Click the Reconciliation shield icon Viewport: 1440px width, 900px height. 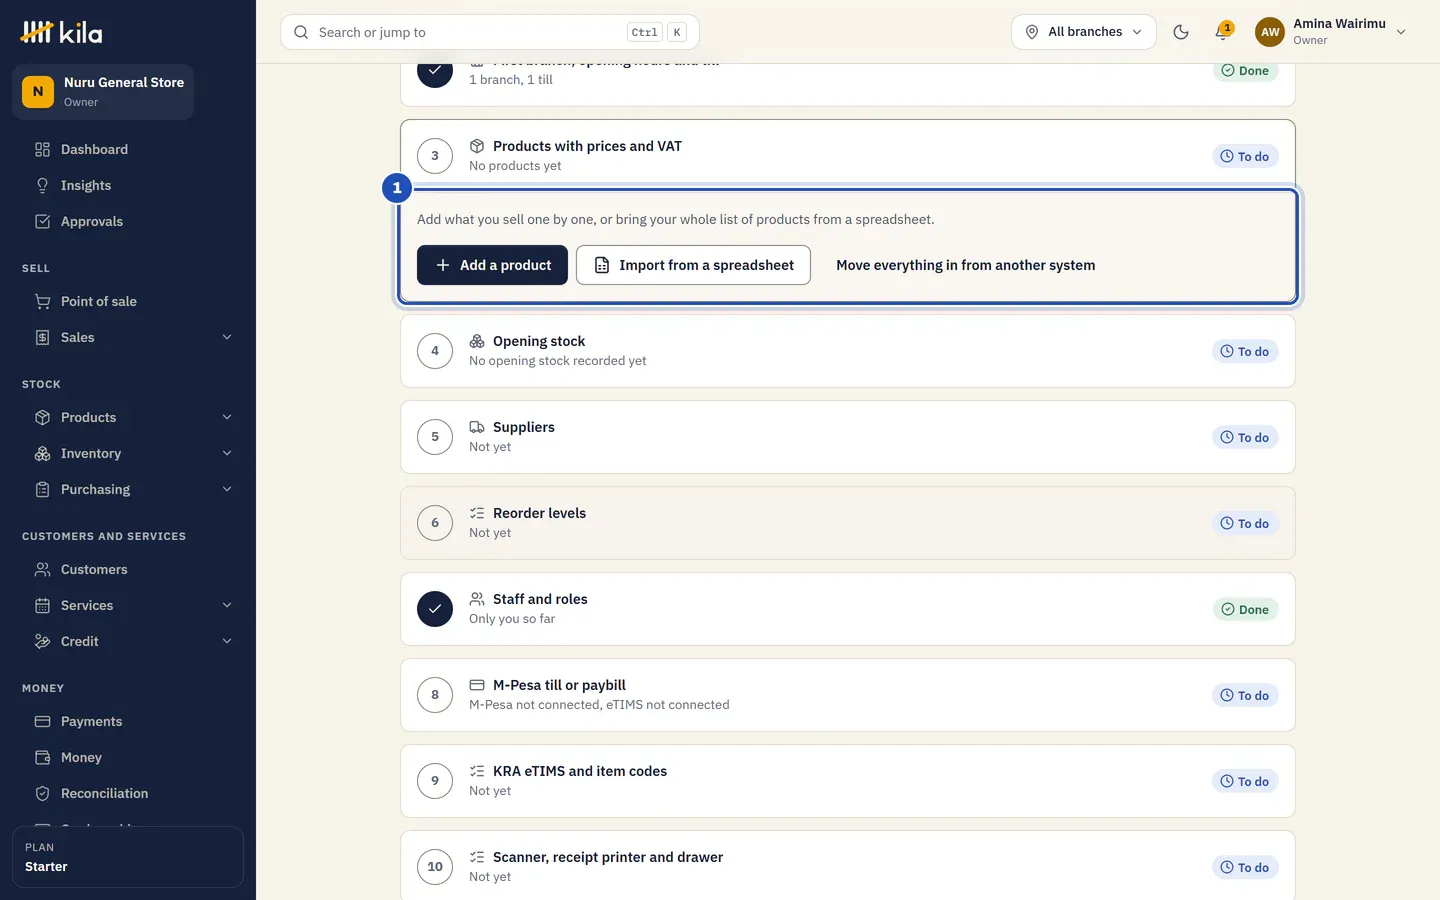(x=42, y=794)
